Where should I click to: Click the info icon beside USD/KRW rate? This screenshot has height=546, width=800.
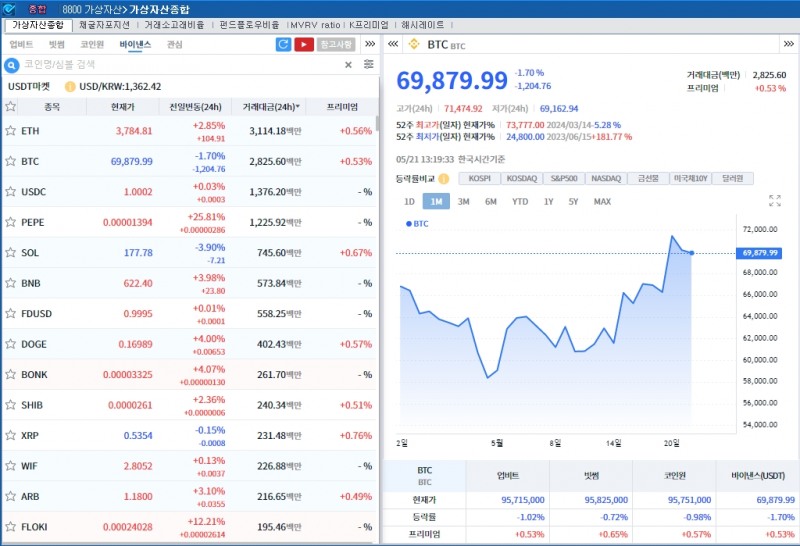pos(70,86)
